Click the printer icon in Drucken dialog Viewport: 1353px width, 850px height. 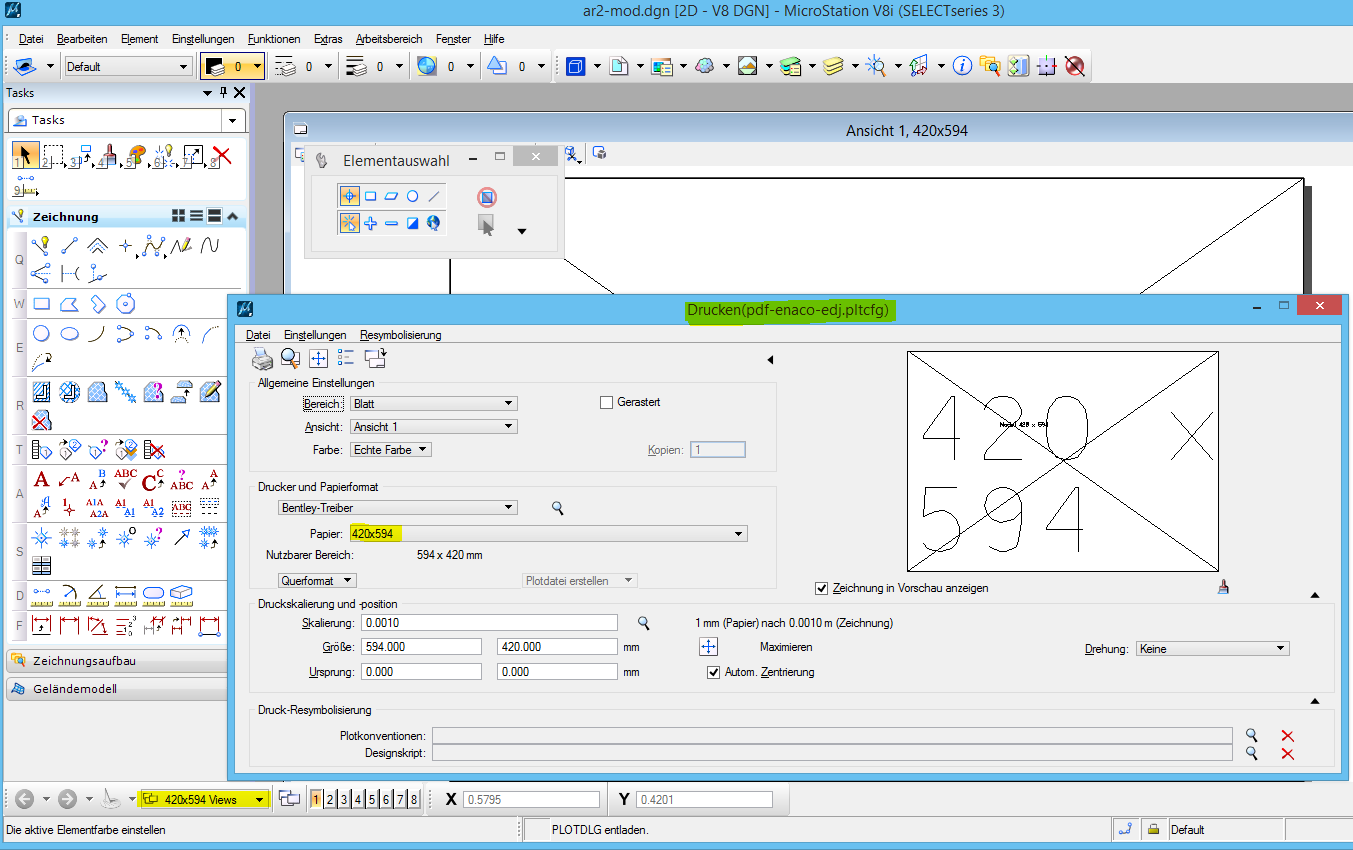click(x=262, y=359)
